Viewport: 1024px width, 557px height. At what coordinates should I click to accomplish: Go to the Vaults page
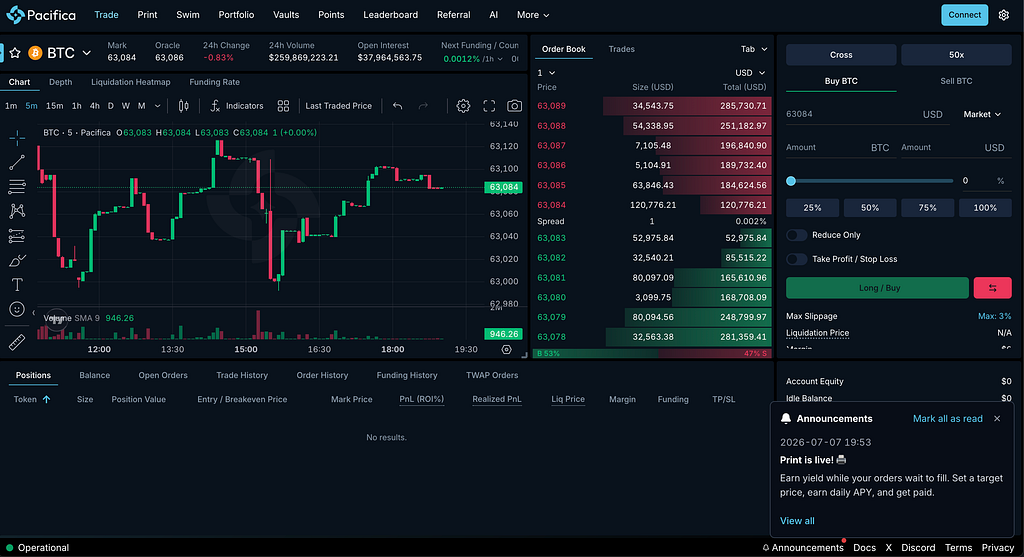[x=286, y=14]
